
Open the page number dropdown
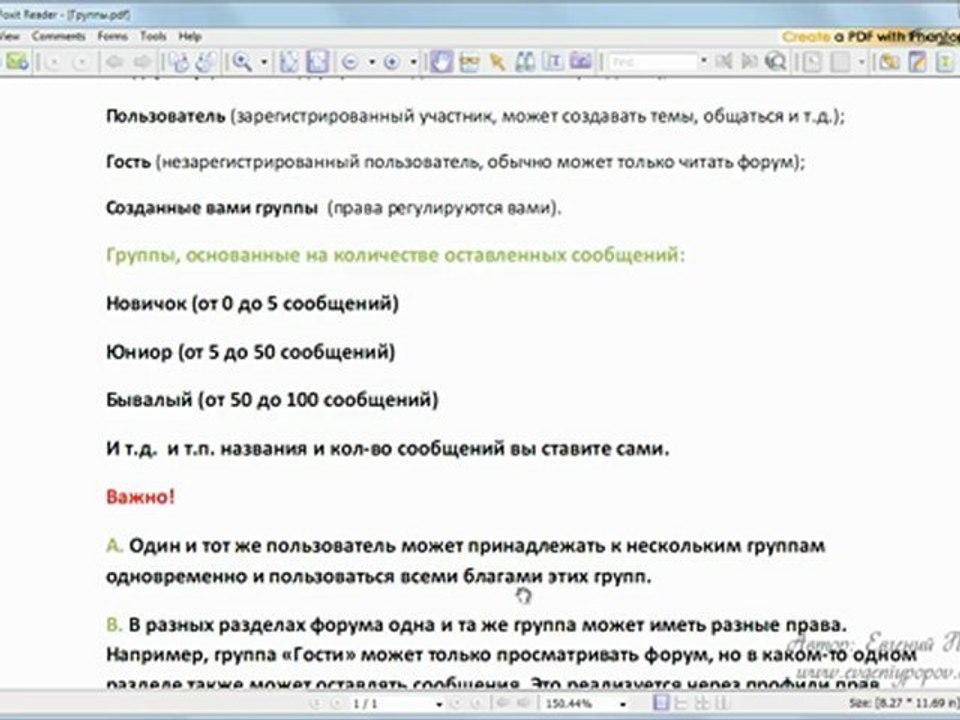pyautogui.click(x=438, y=704)
